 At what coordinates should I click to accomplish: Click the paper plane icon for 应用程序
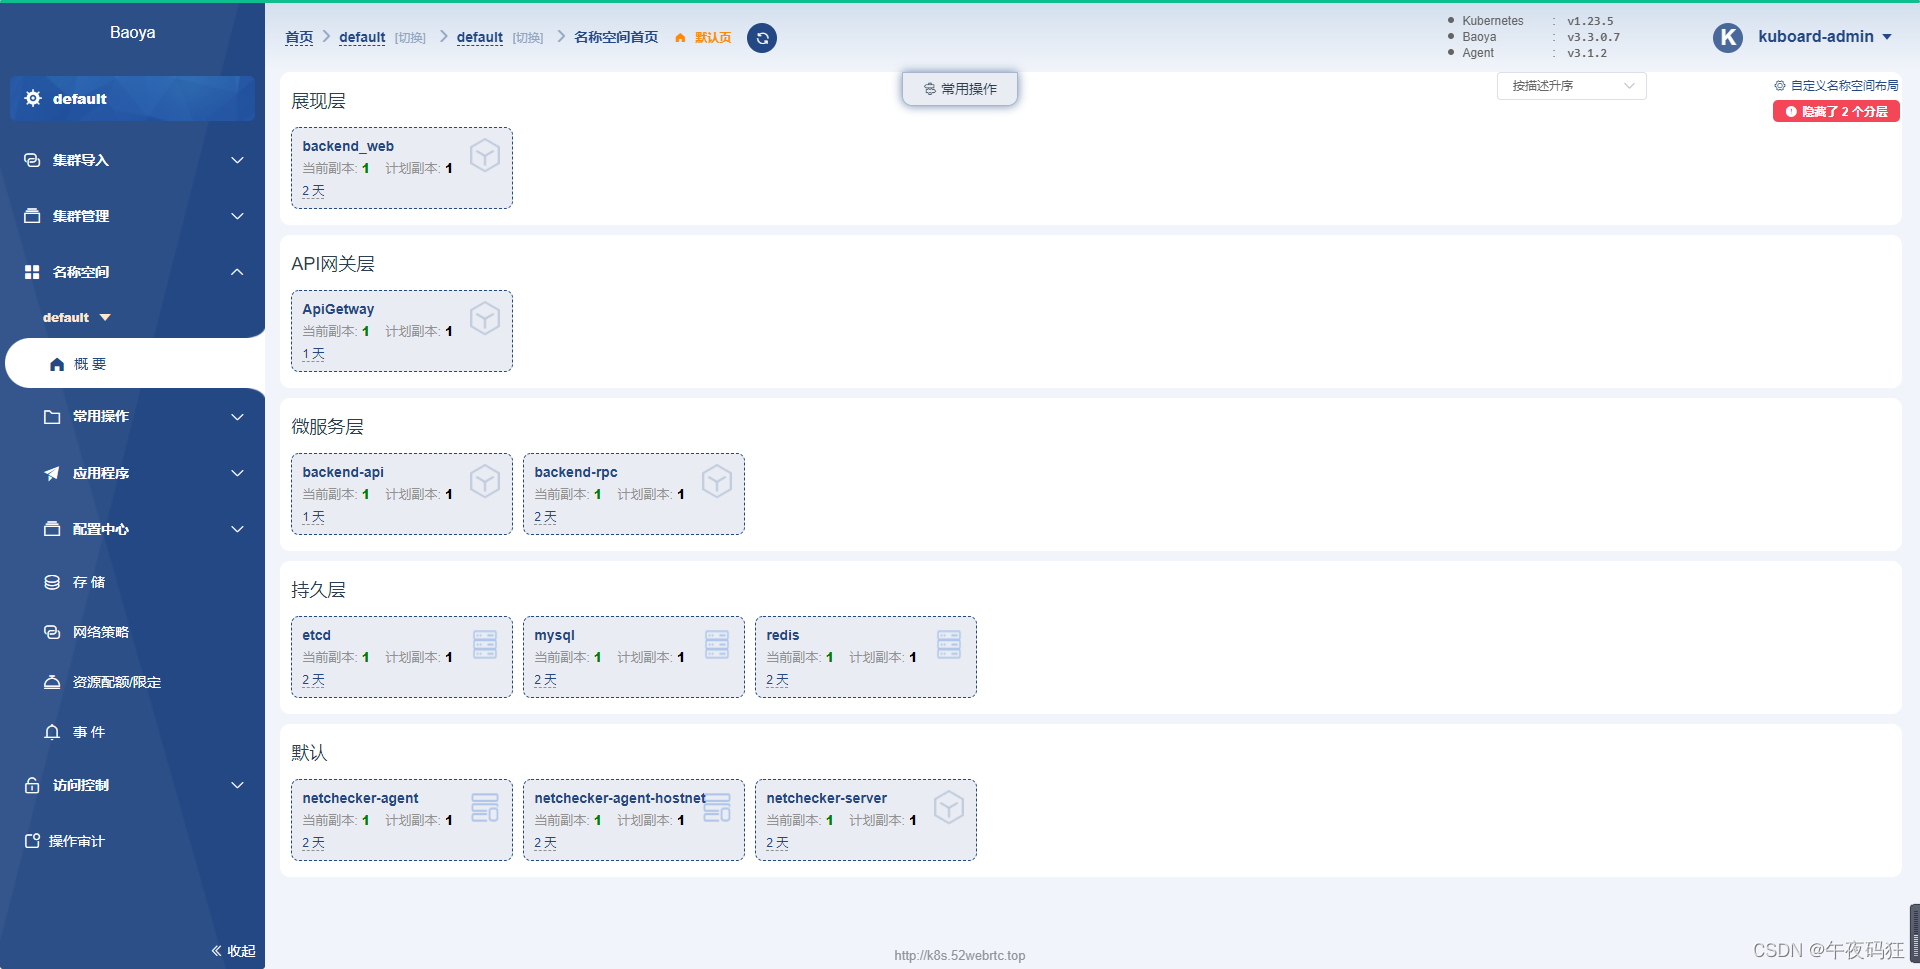(x=52, y=473)
